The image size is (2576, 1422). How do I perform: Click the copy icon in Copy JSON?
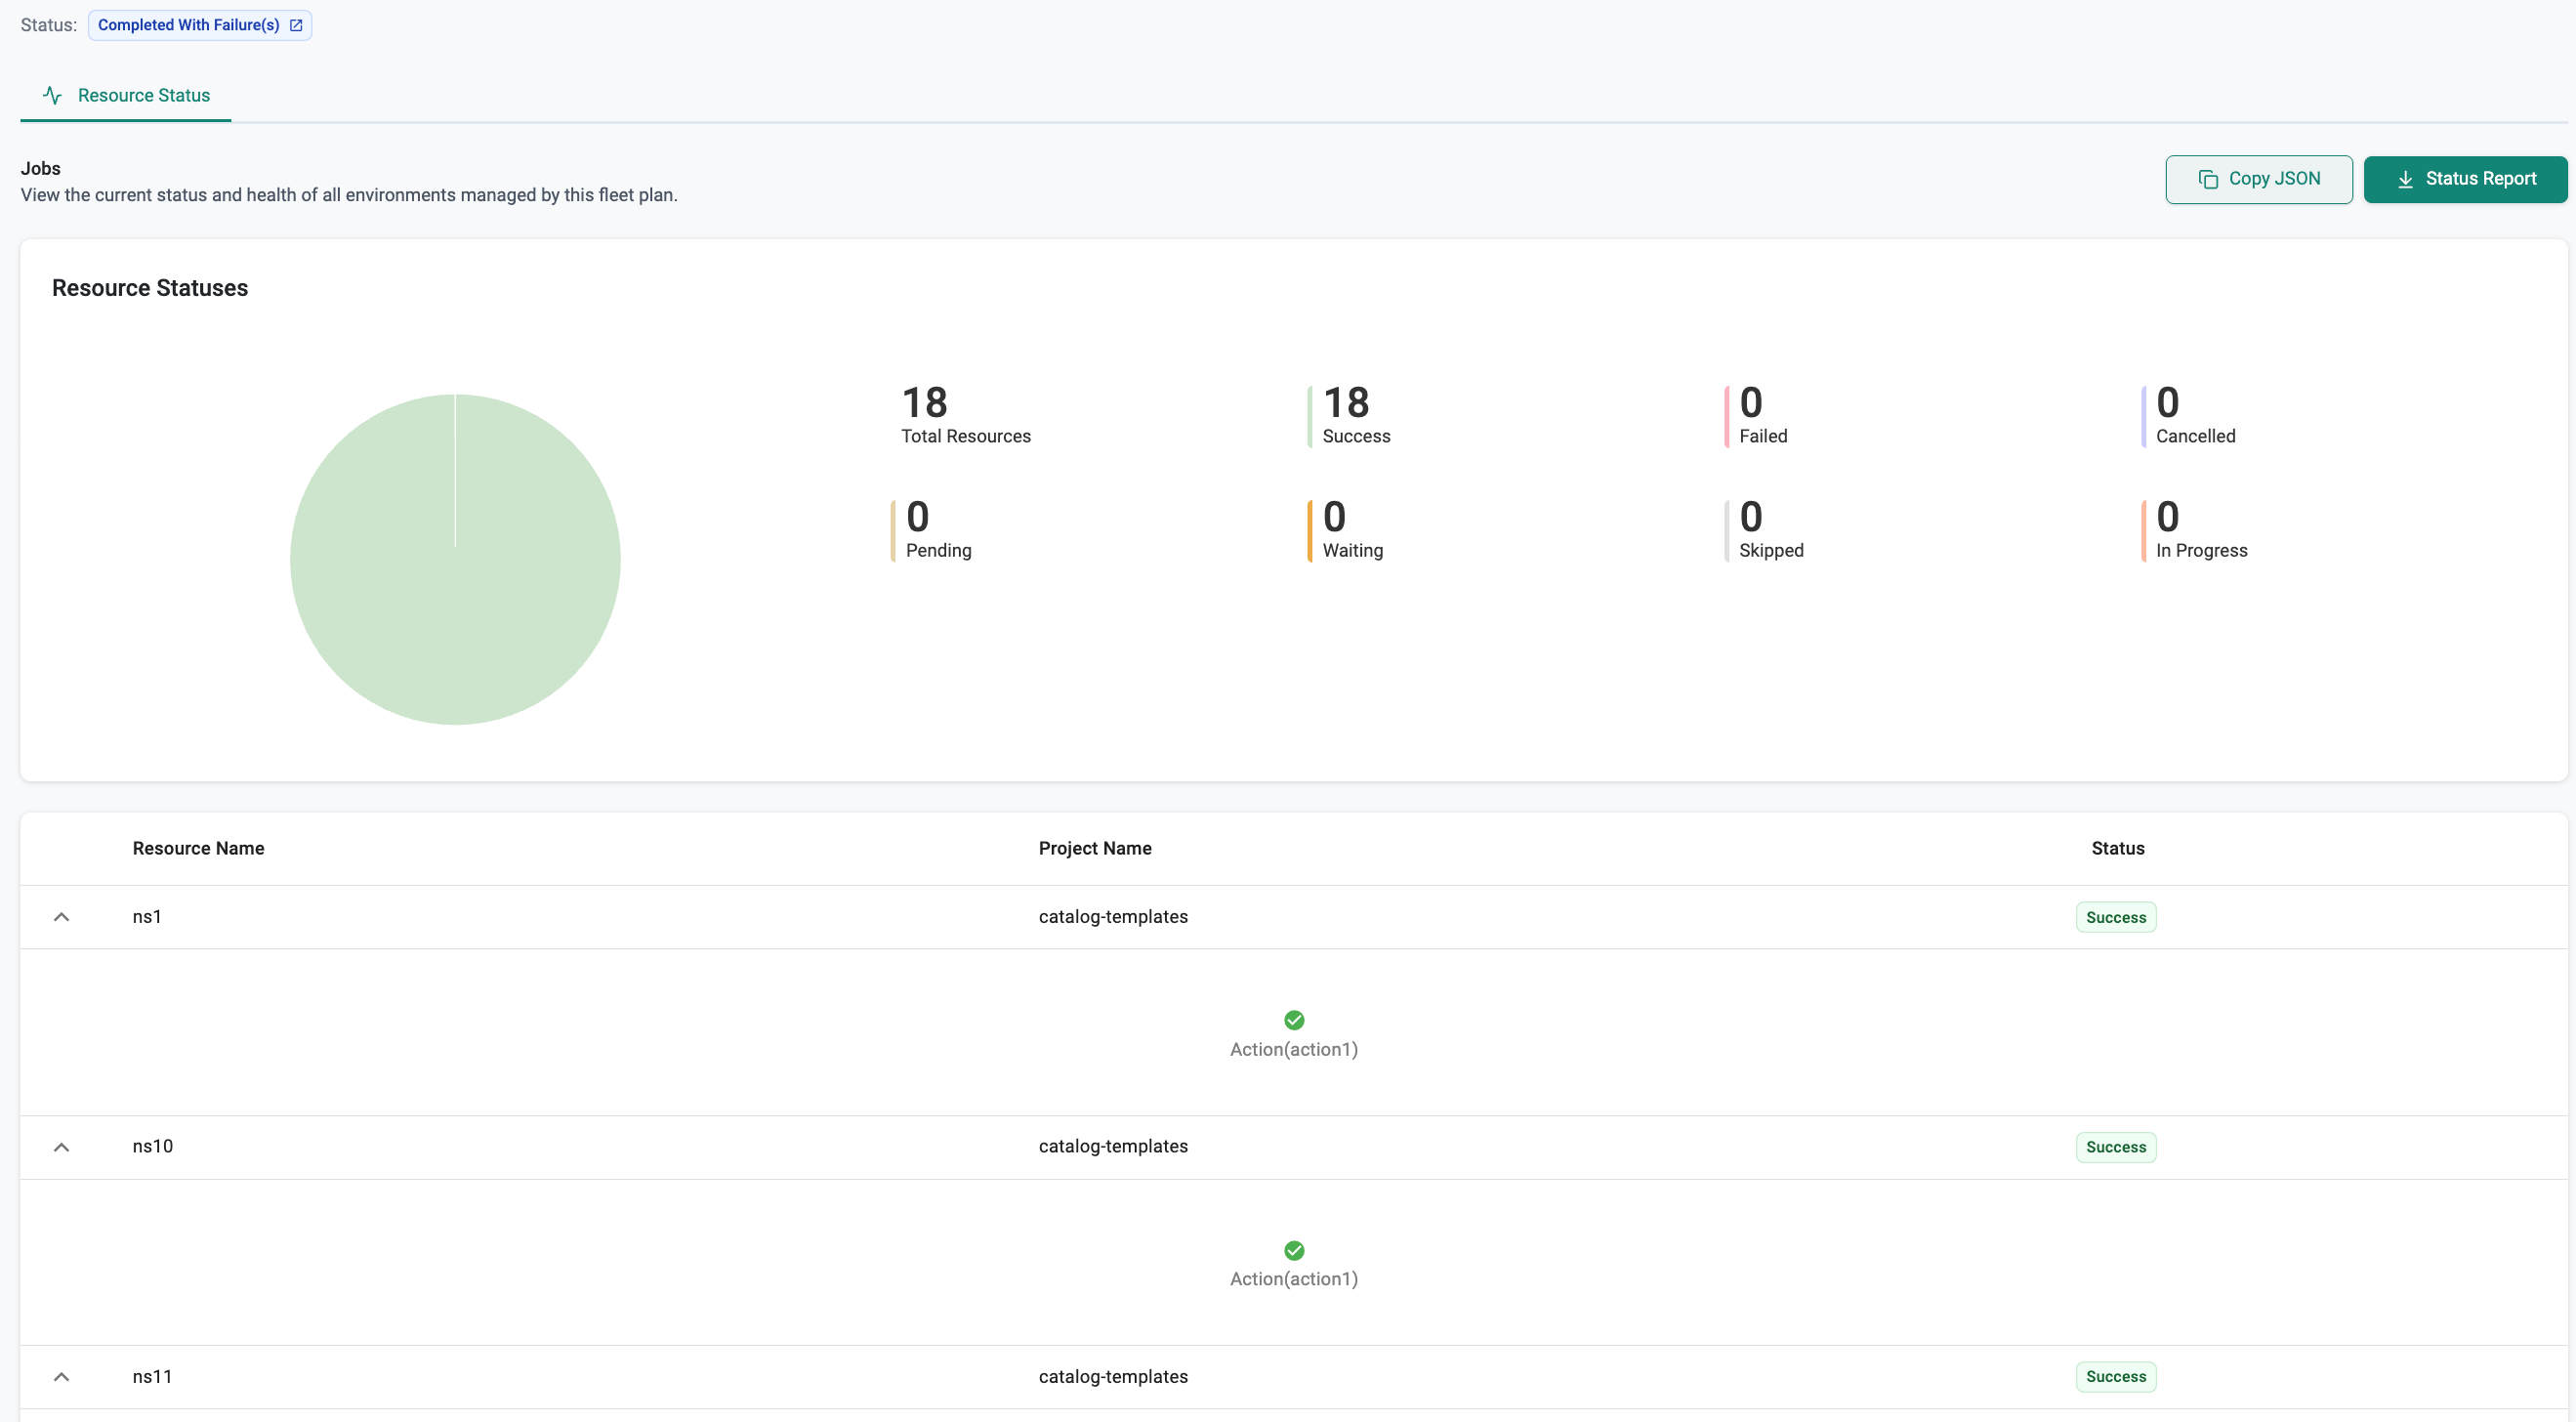point(2208,179)
